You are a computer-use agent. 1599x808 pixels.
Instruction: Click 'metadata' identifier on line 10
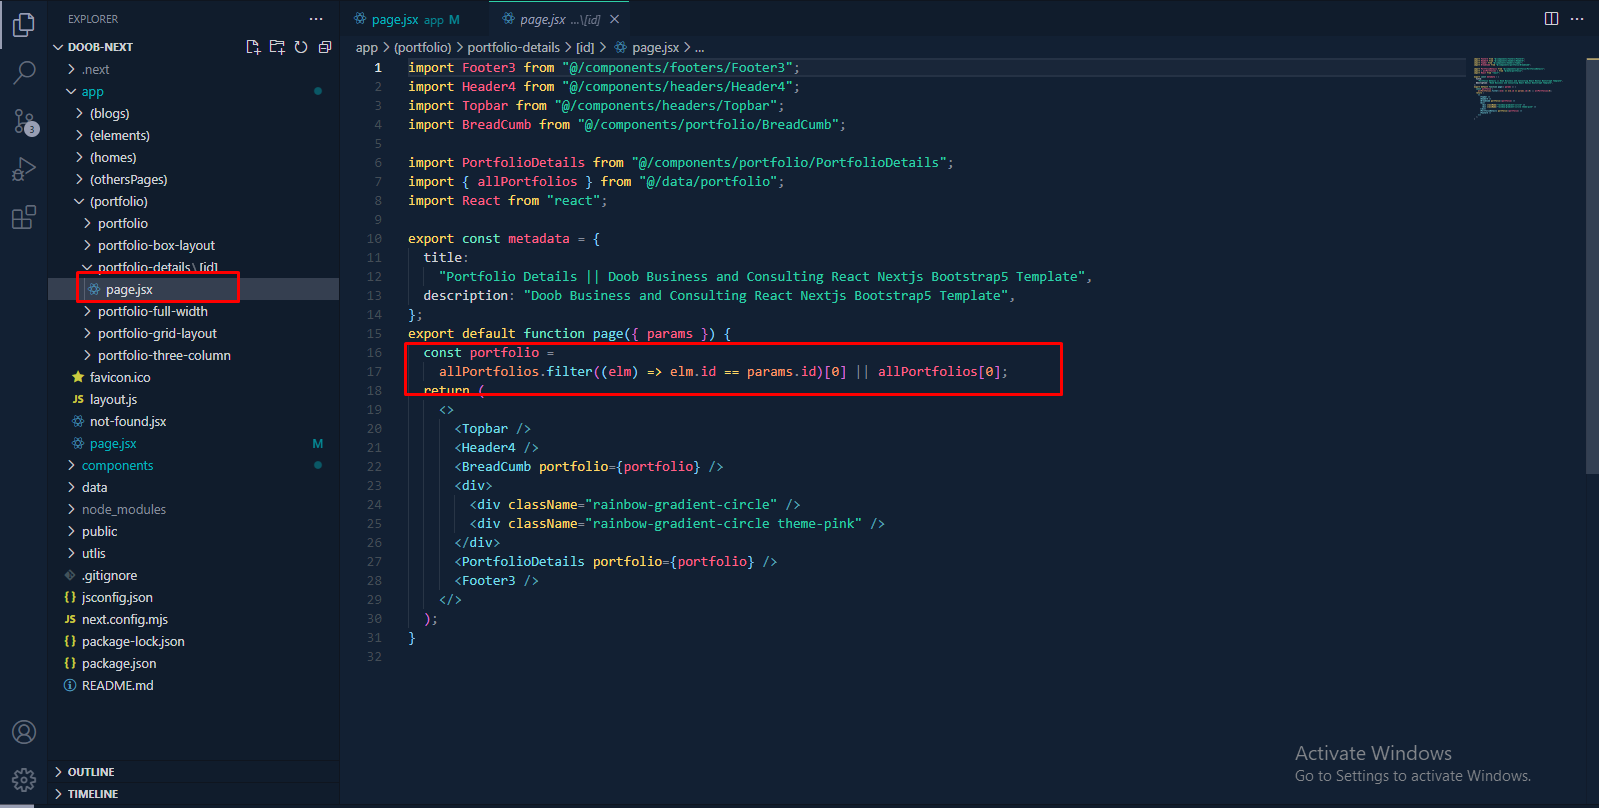click(538, 239)
